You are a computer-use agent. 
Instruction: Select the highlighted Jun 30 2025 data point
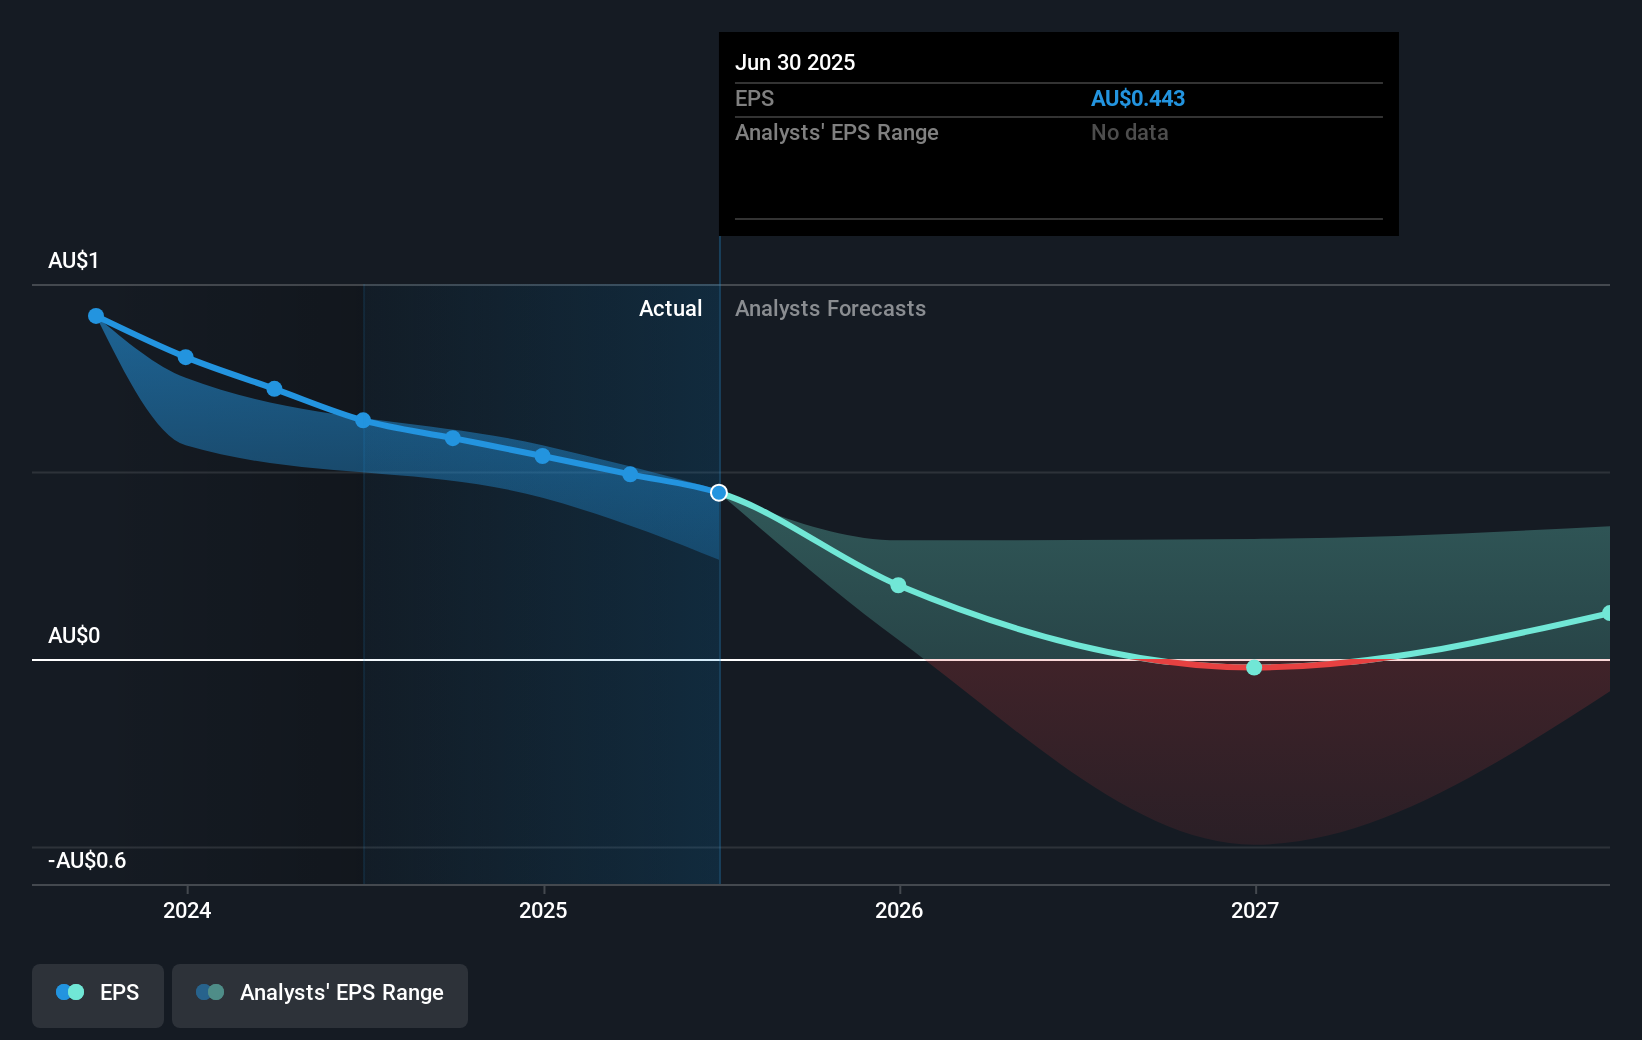(718, 492)
